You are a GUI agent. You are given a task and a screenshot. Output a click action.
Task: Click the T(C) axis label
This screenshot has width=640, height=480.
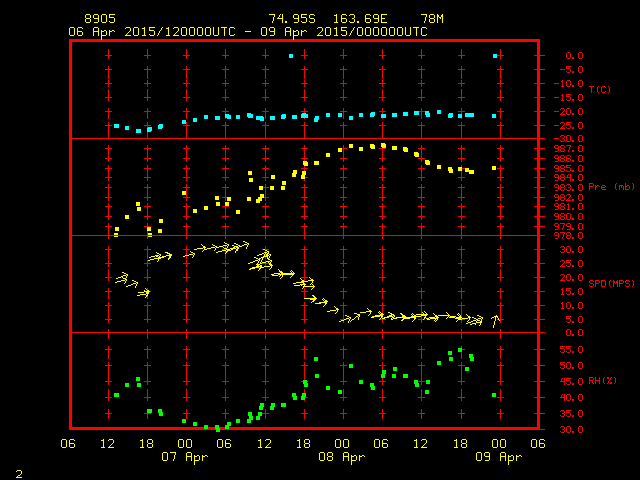600,89
